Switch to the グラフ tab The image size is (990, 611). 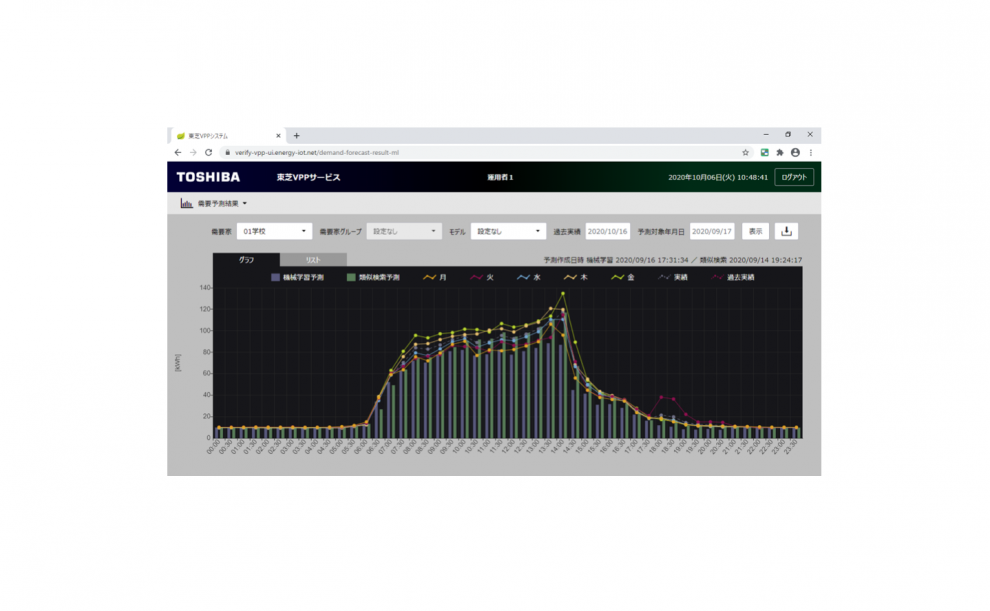coord(246,259)
